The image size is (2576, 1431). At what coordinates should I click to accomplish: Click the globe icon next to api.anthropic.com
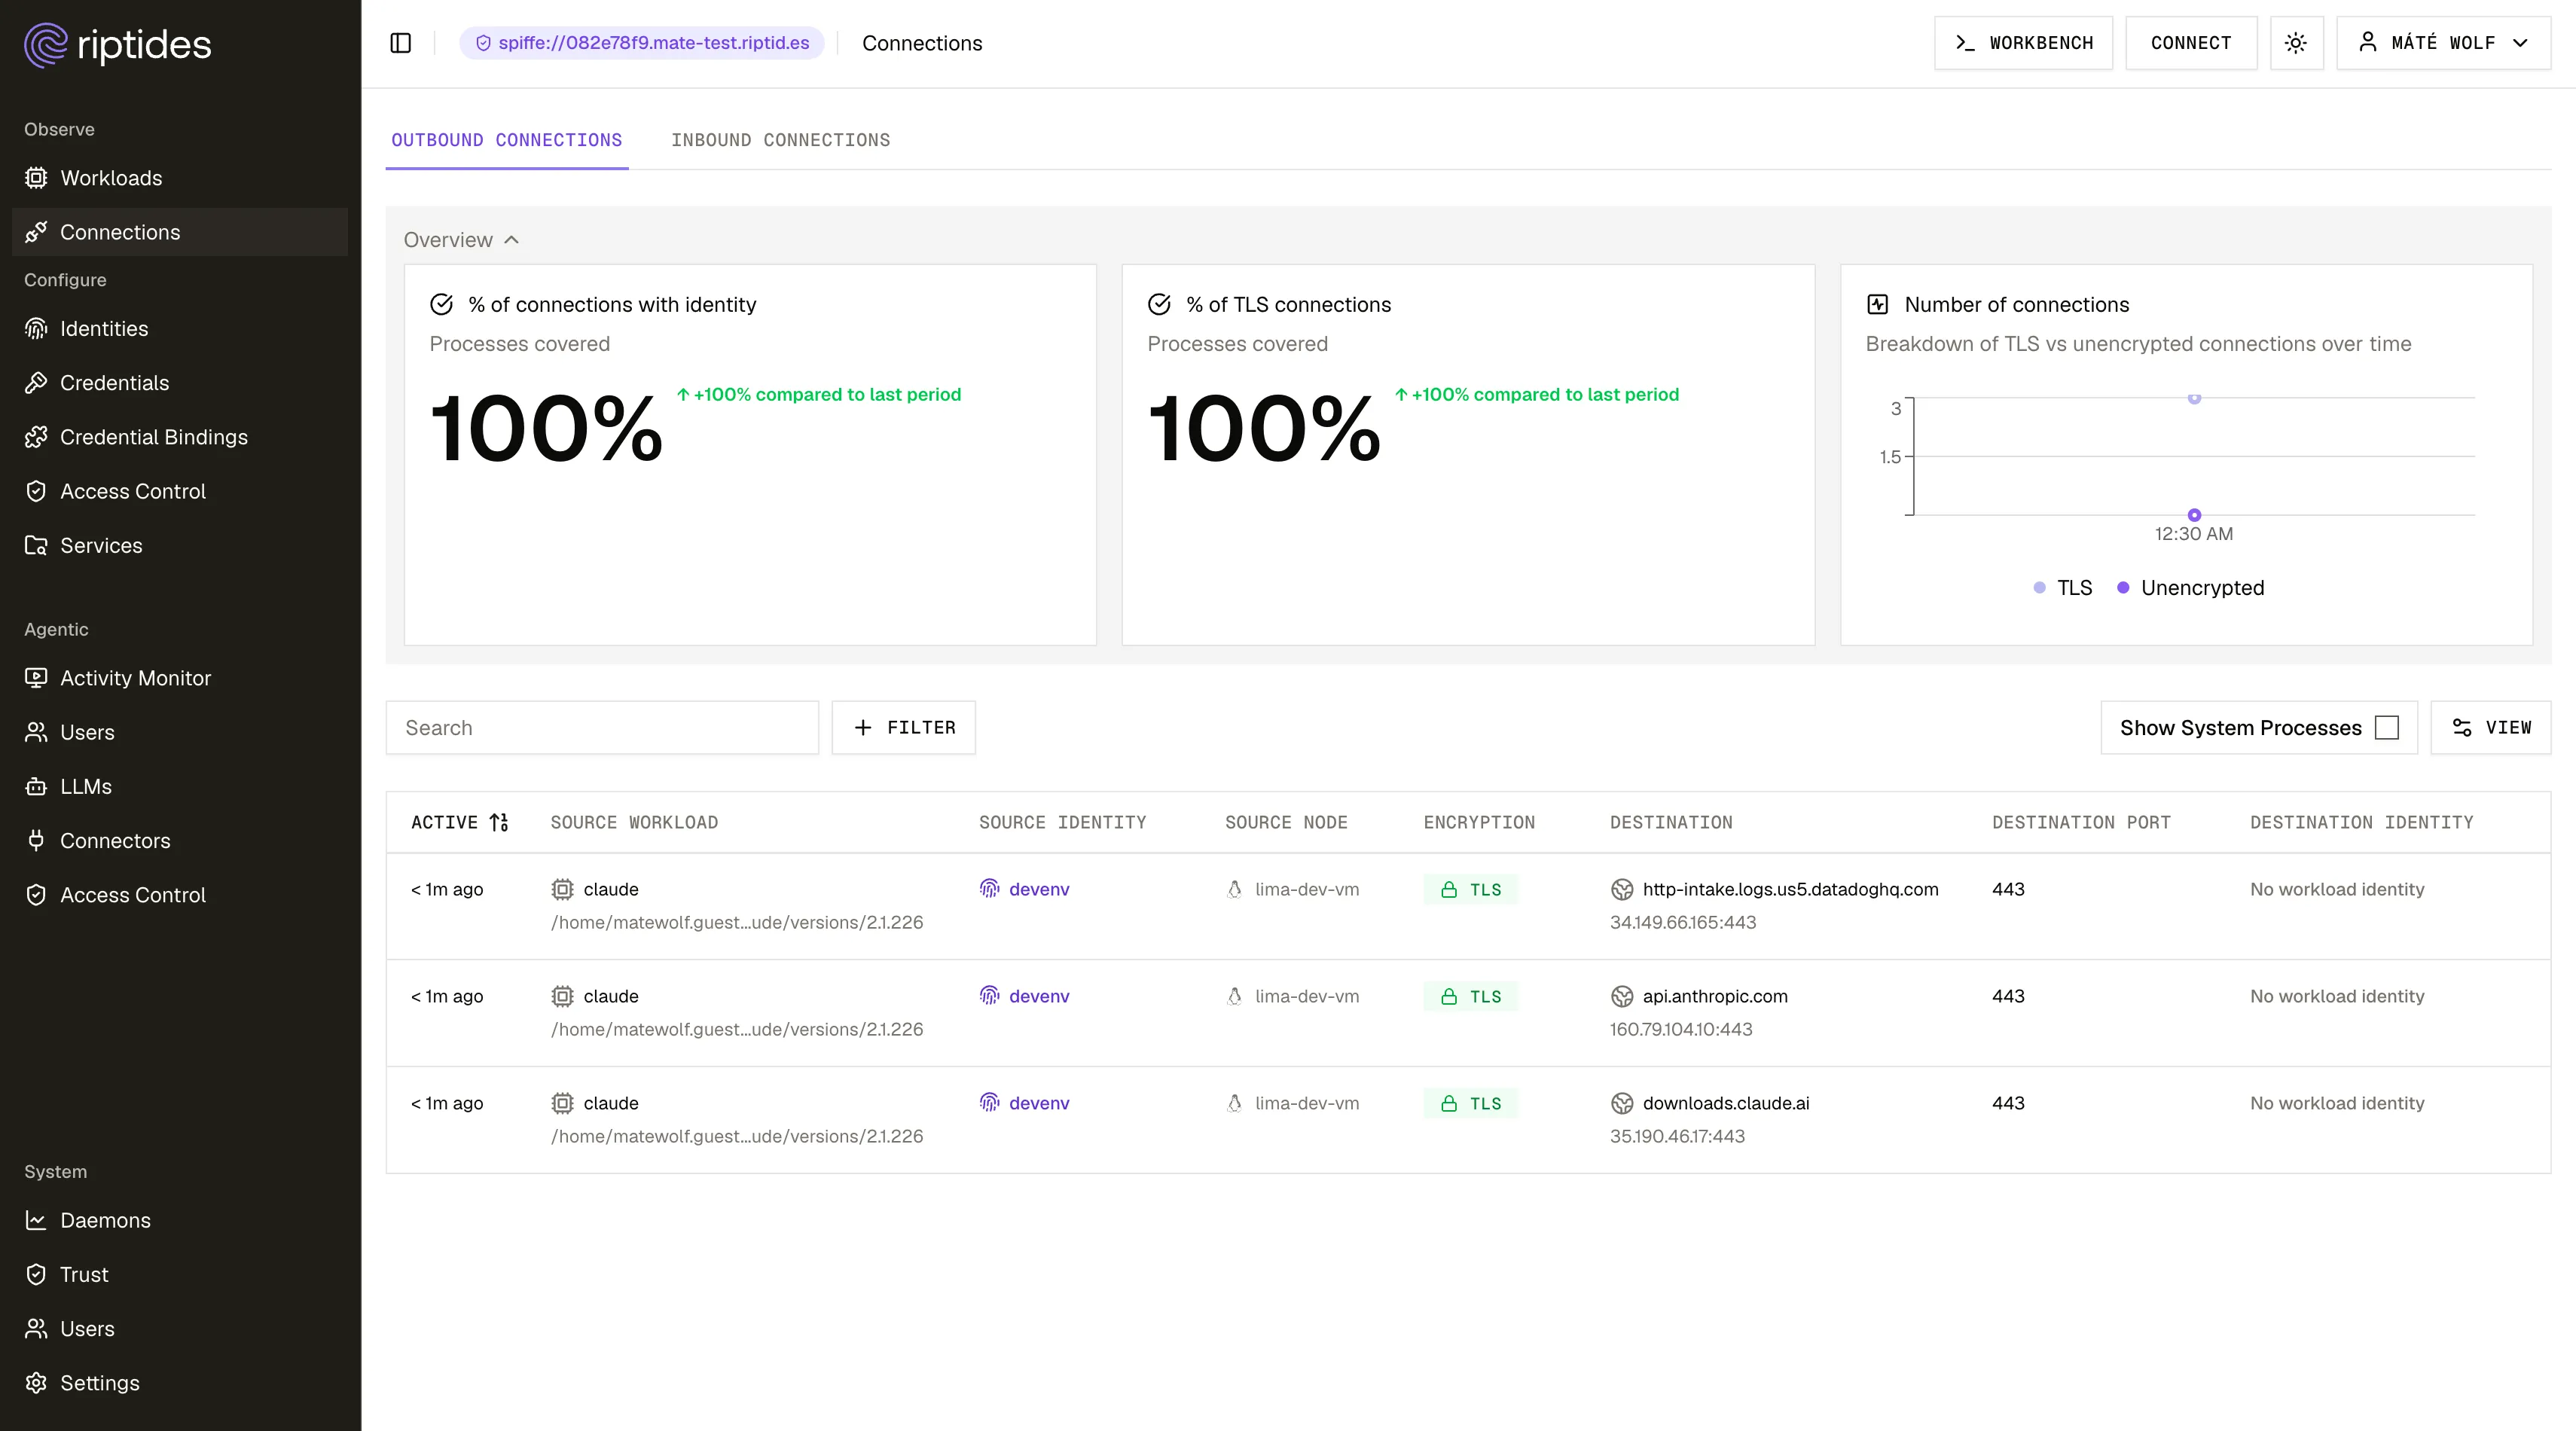tap(1622, 996)
